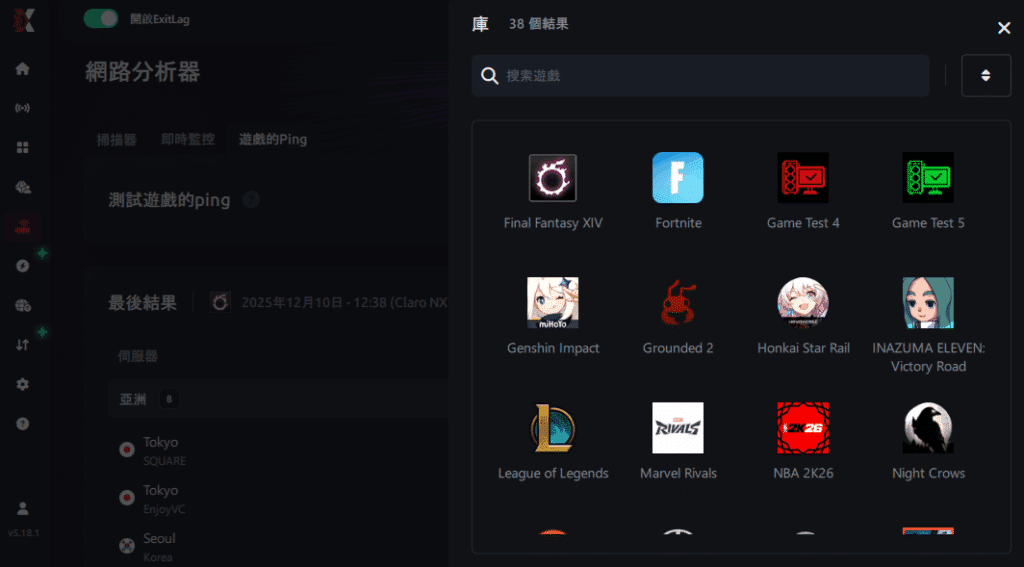
Task: Pick the green Game Test 5 icon
Action: point(928,178)
